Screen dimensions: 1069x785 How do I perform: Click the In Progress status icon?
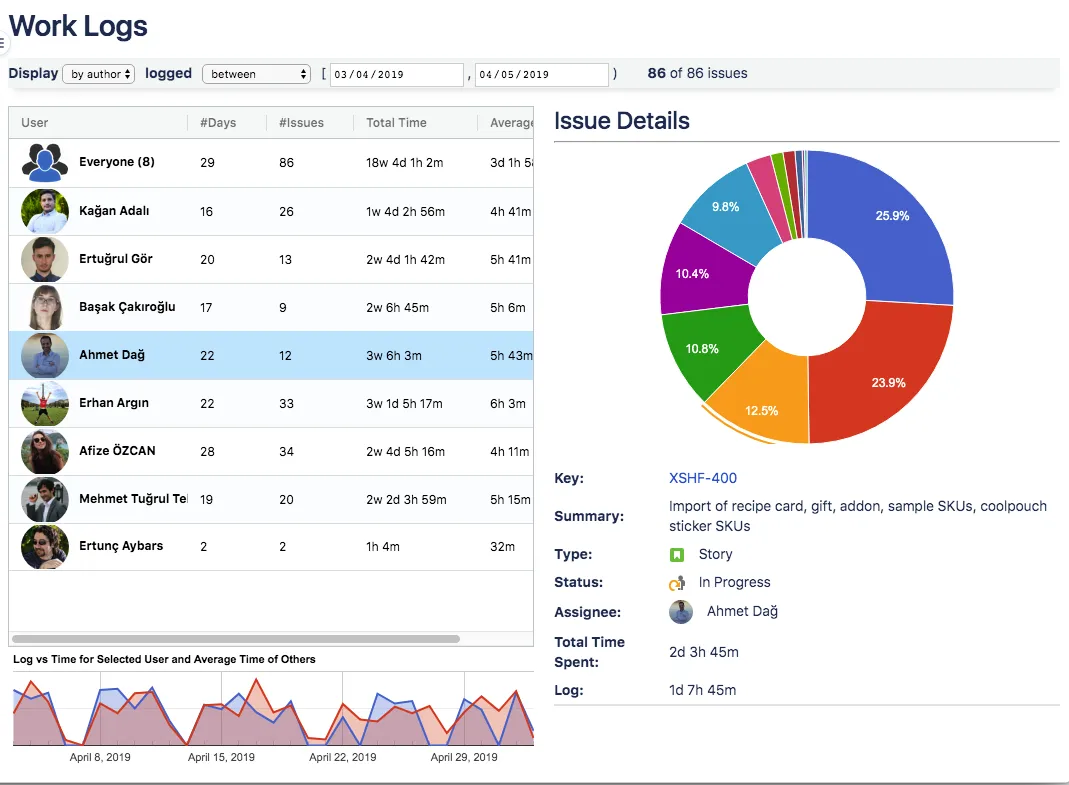pyautogui.click(x=676, y=583)
